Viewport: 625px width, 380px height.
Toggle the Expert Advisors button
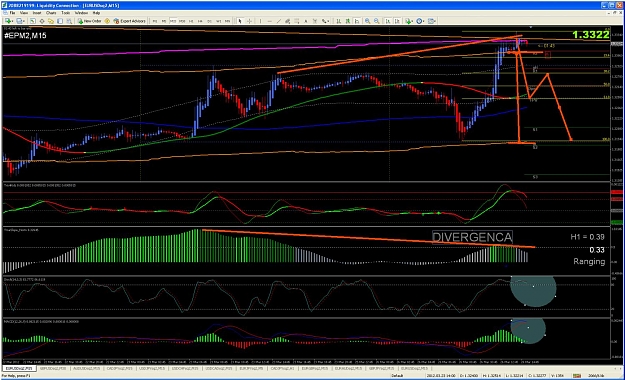130,21
